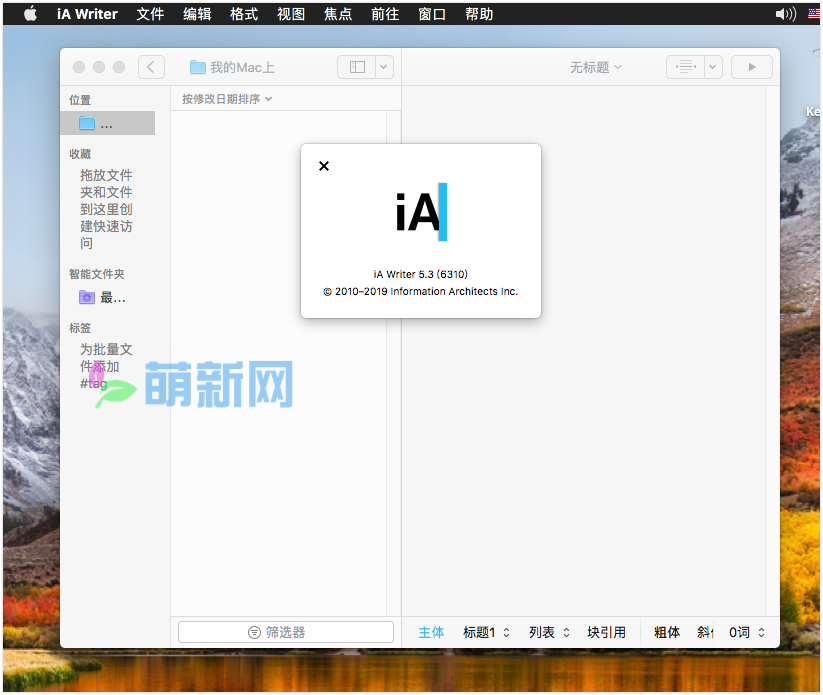The width and height of the screenshot is (823, 695).
Task: Open 按修改日期排序 sort dropdown
Action: coord(227,99)
